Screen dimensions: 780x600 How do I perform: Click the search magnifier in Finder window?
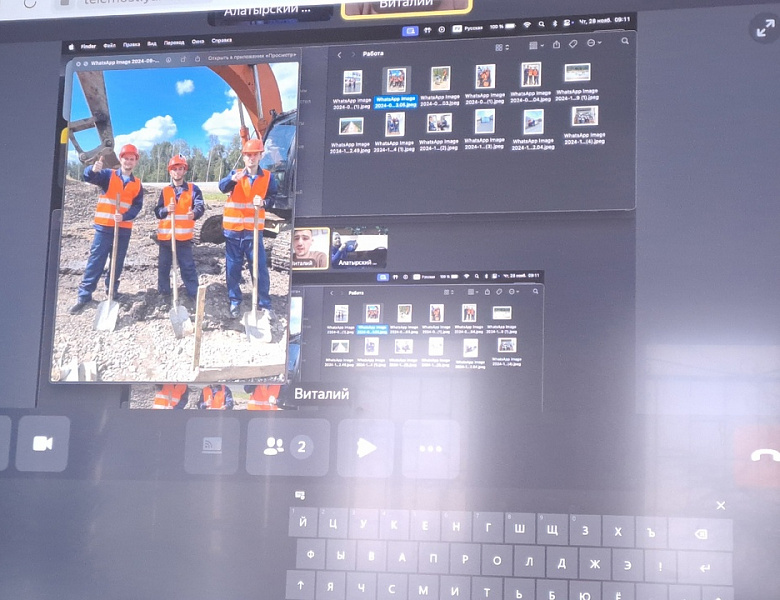point(625,42)
